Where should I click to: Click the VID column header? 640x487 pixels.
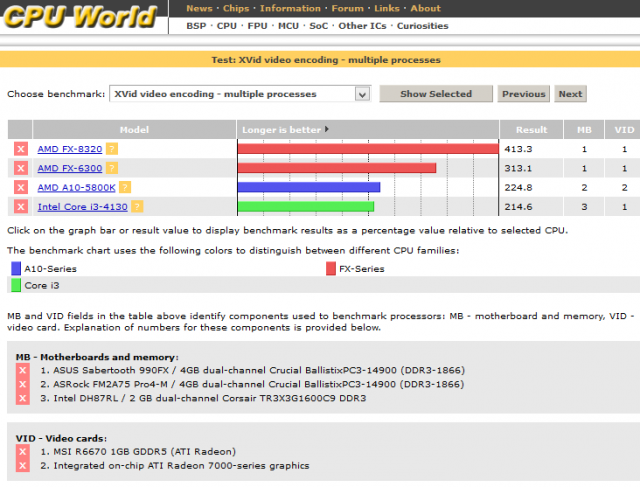coord(624,129)
